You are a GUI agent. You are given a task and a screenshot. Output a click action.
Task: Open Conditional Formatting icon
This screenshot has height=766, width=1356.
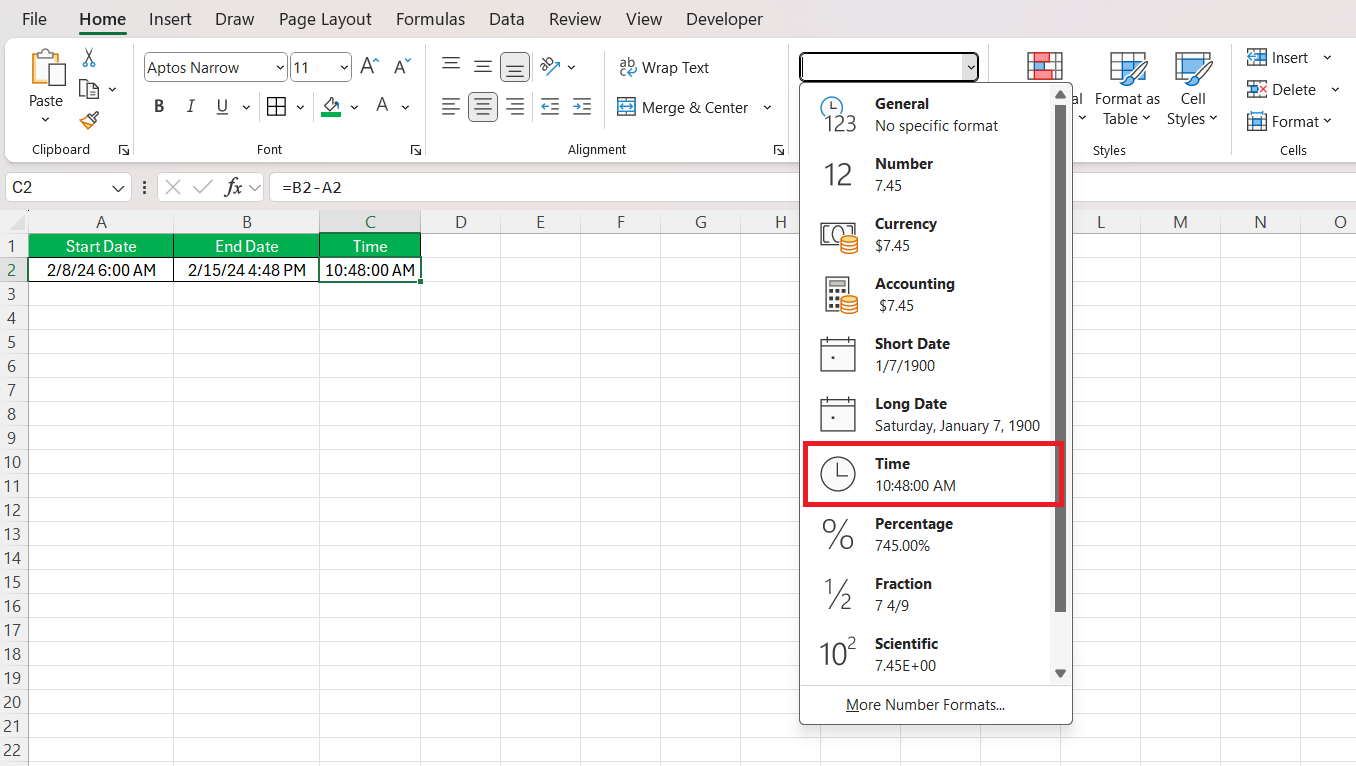[1045, 66]
